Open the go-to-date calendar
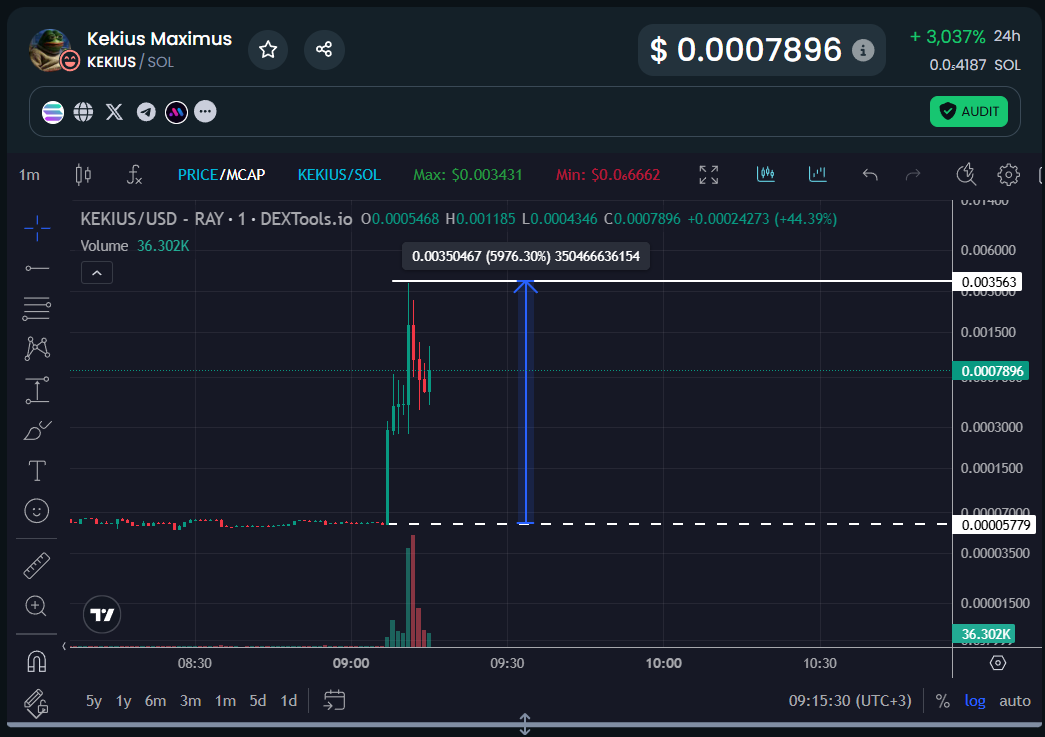Screen dimensions: 1045x737 (x=334, y=700)
